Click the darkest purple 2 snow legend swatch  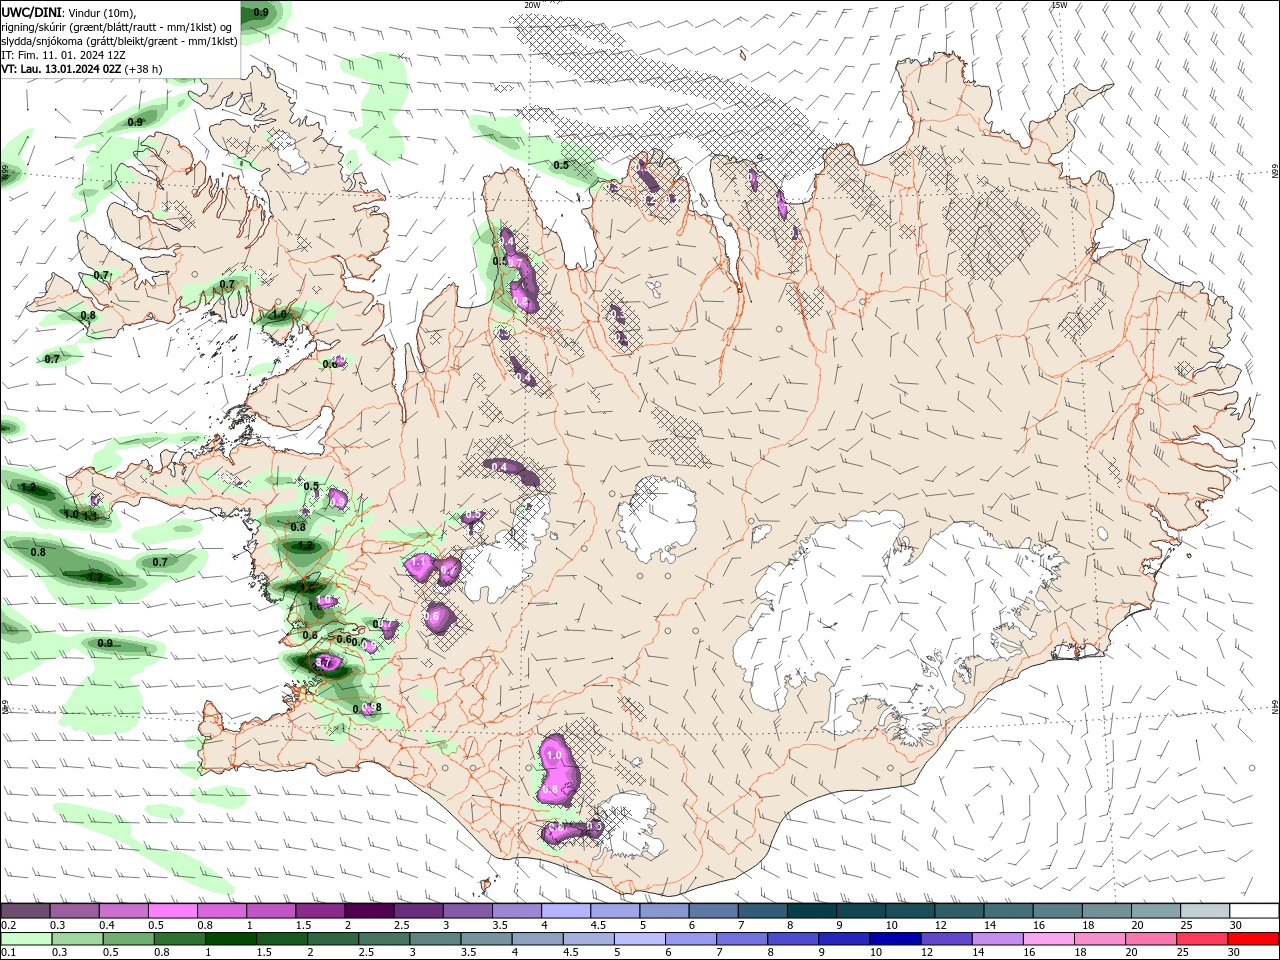pos(369,911)
